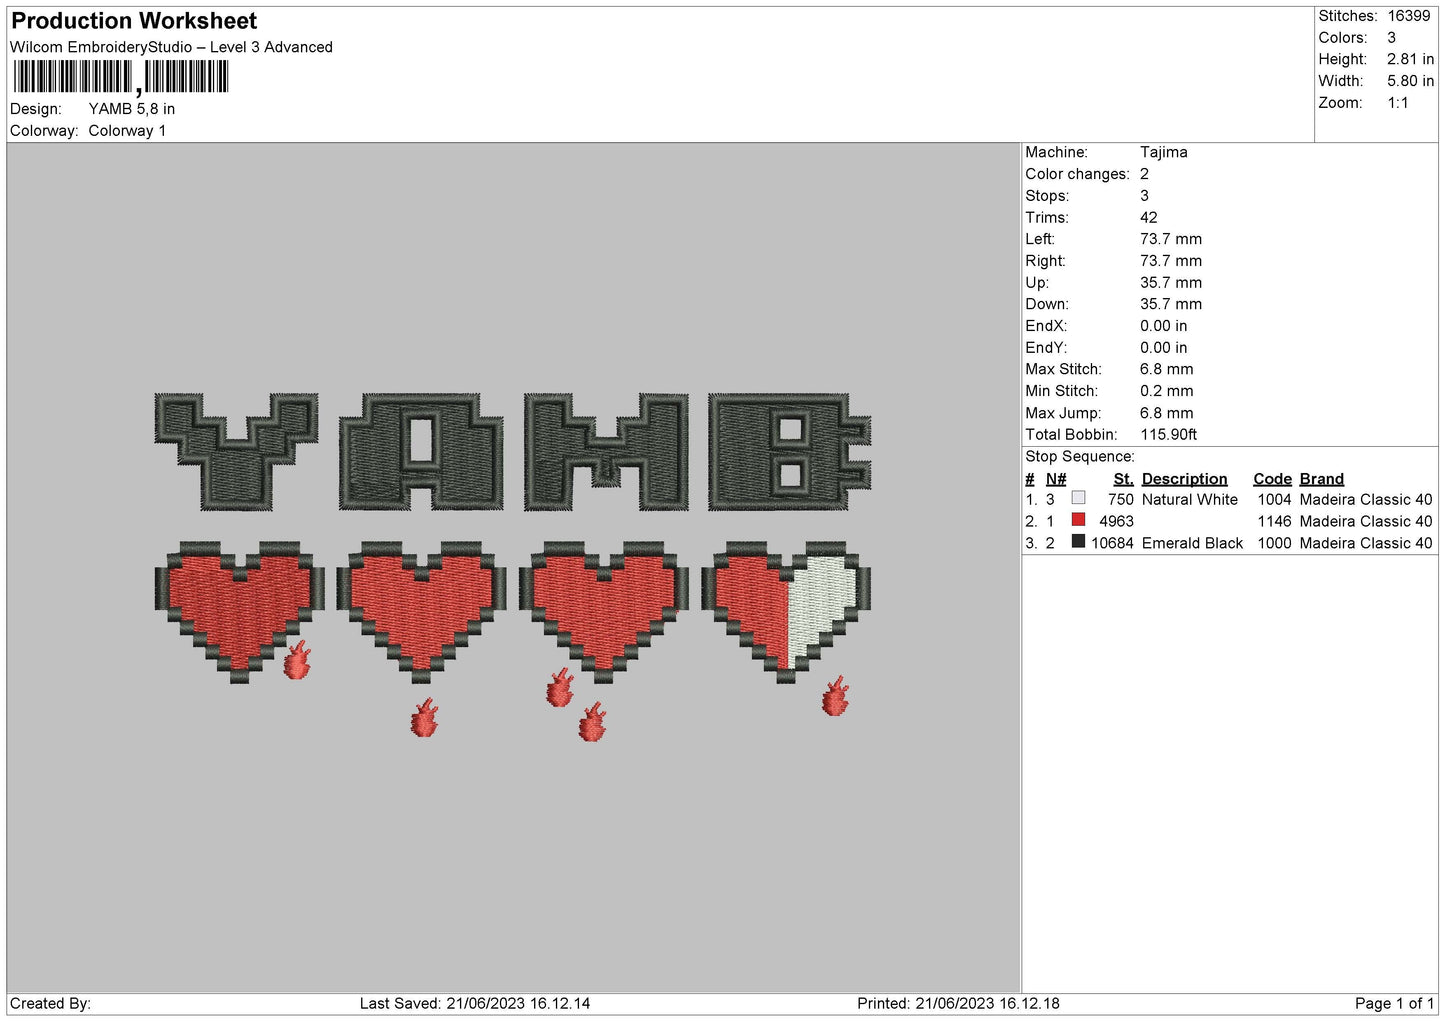This screenshot has height=1021, width=1445.
Task: Select the letter M in the embroidery design
Action: 606,451
